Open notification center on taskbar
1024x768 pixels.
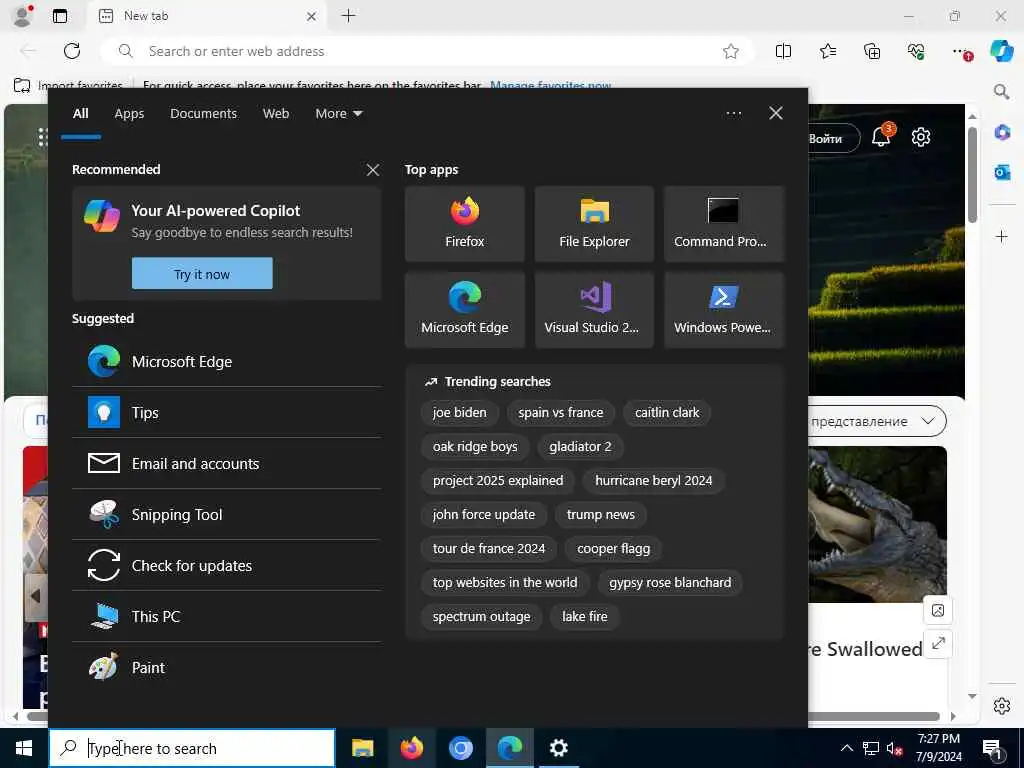point(991,749)
